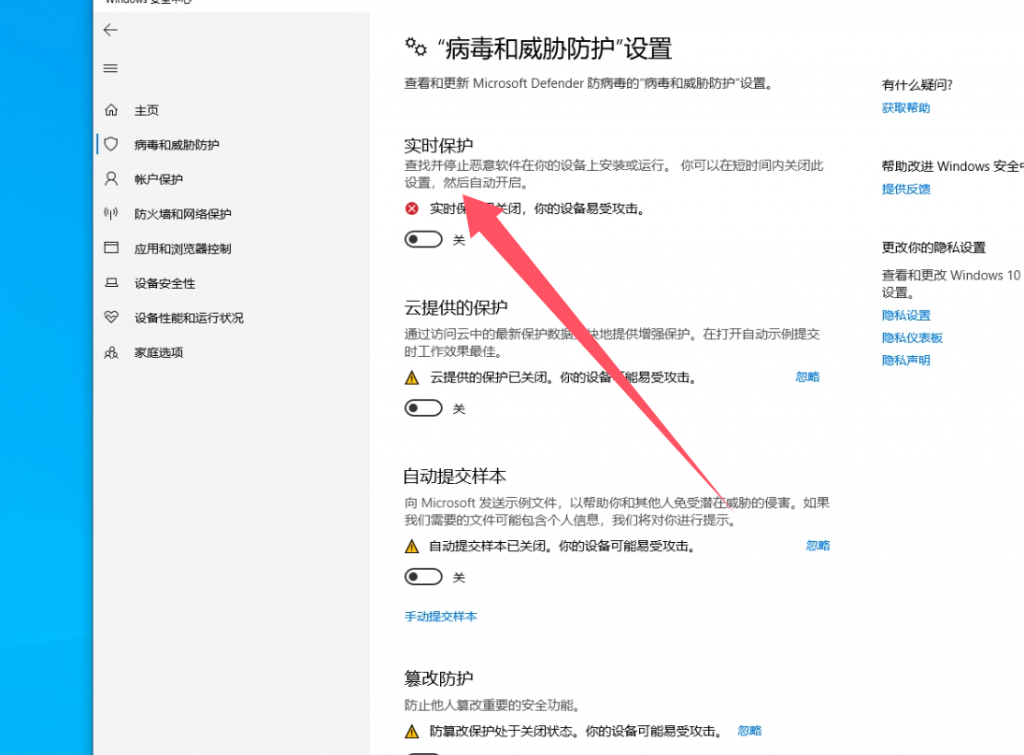The height and width of the screenshot is (755, 1024).
Task: Click the shield icon for 病毒和威胁防护
Action: point(111,145)
